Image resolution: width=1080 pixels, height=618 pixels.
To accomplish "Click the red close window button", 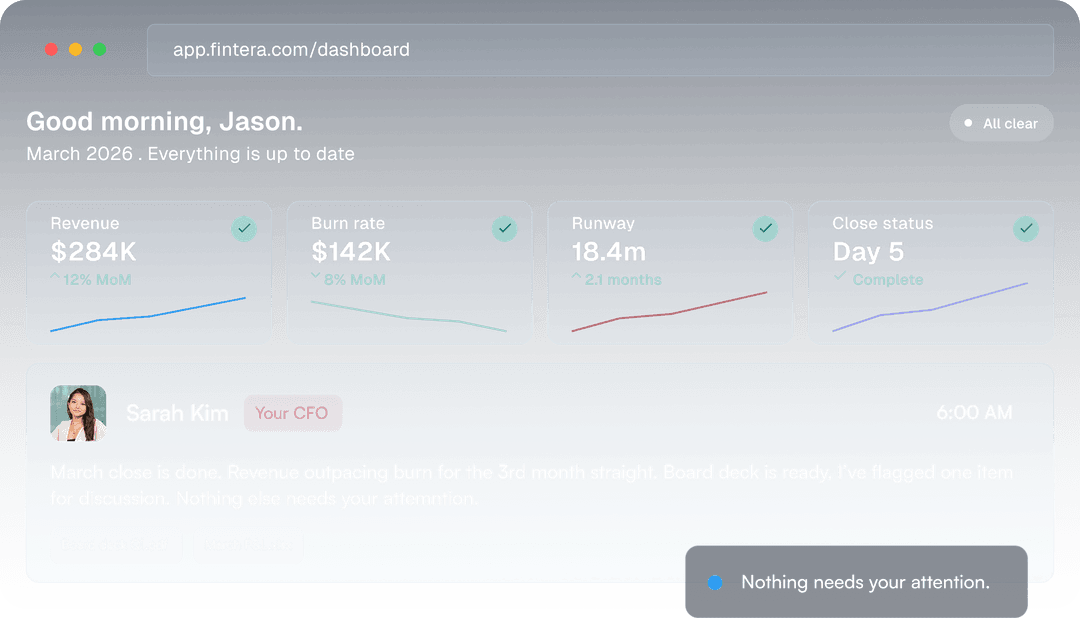I will point(51,50).
